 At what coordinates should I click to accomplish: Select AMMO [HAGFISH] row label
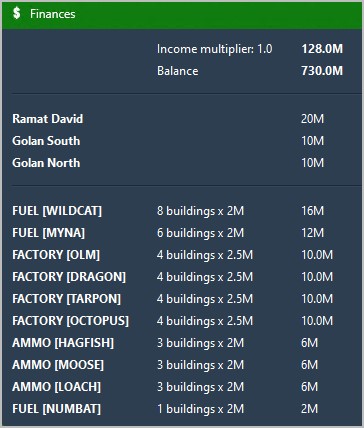point(63,343)
